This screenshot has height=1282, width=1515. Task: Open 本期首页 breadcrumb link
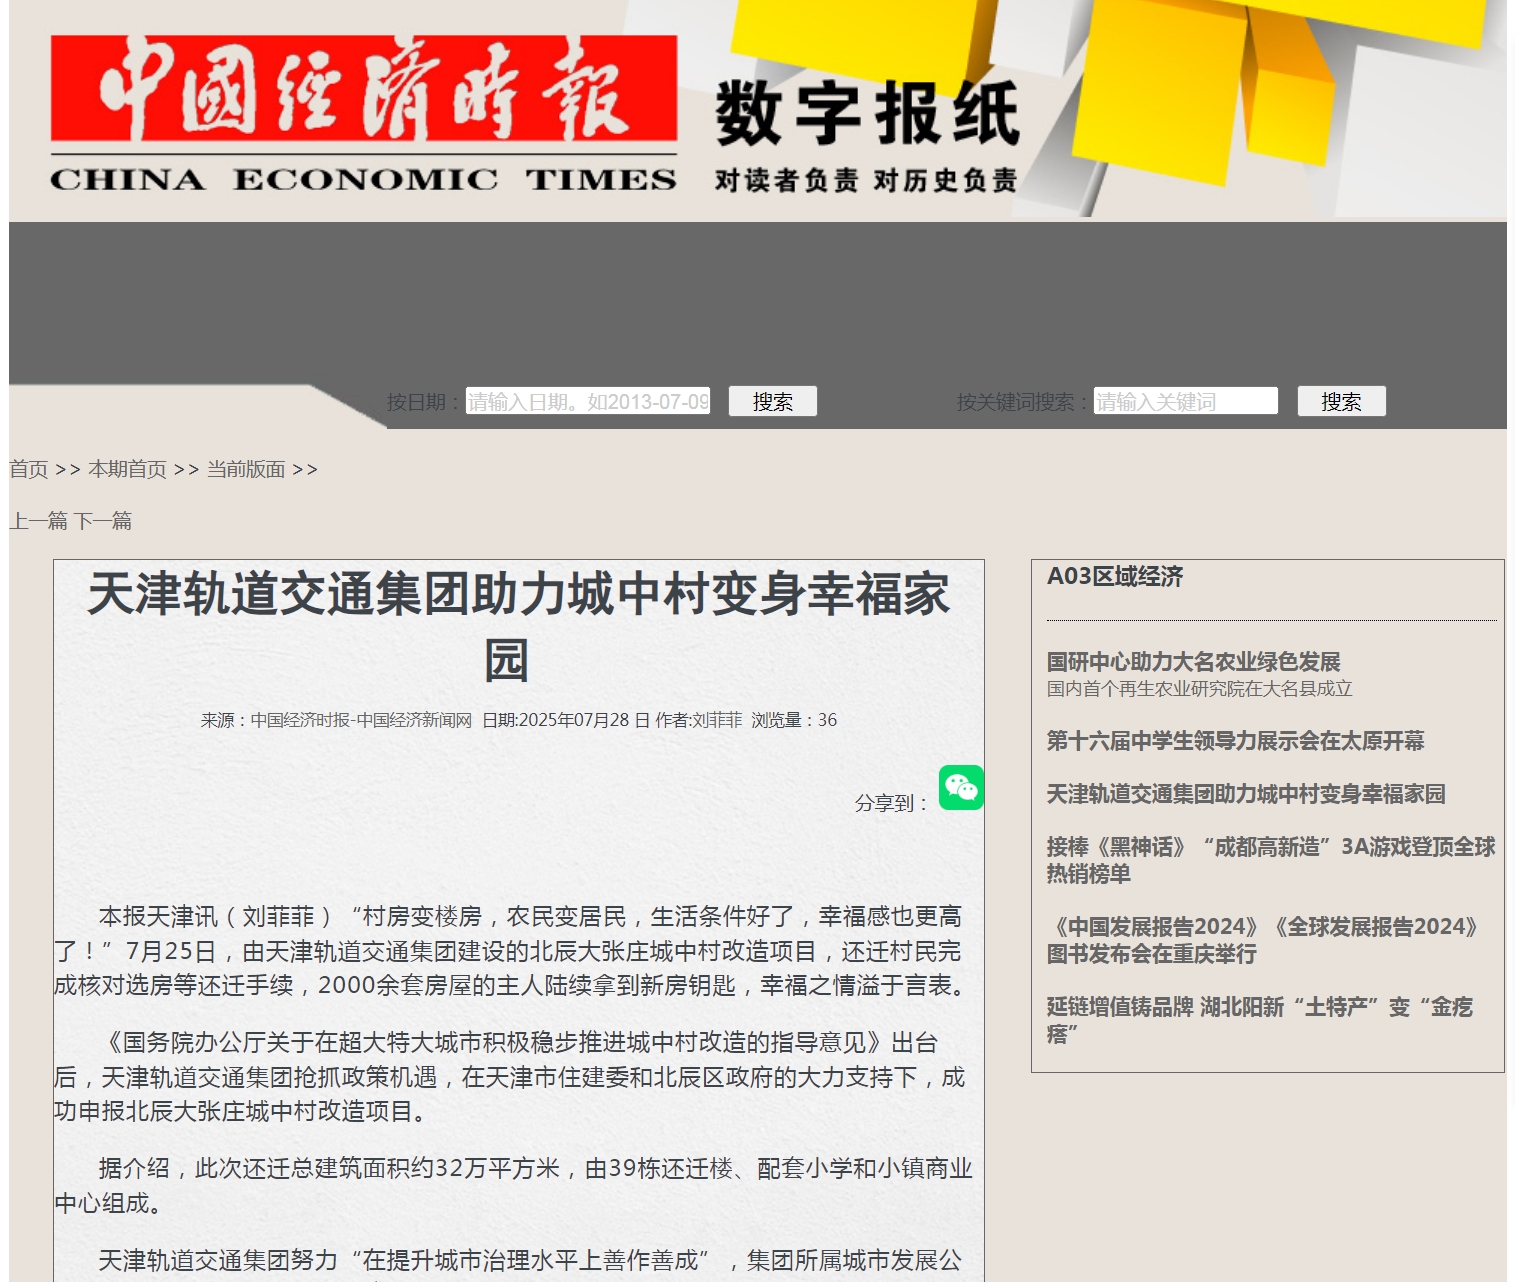pyautogui.click(x=127, y=469)
